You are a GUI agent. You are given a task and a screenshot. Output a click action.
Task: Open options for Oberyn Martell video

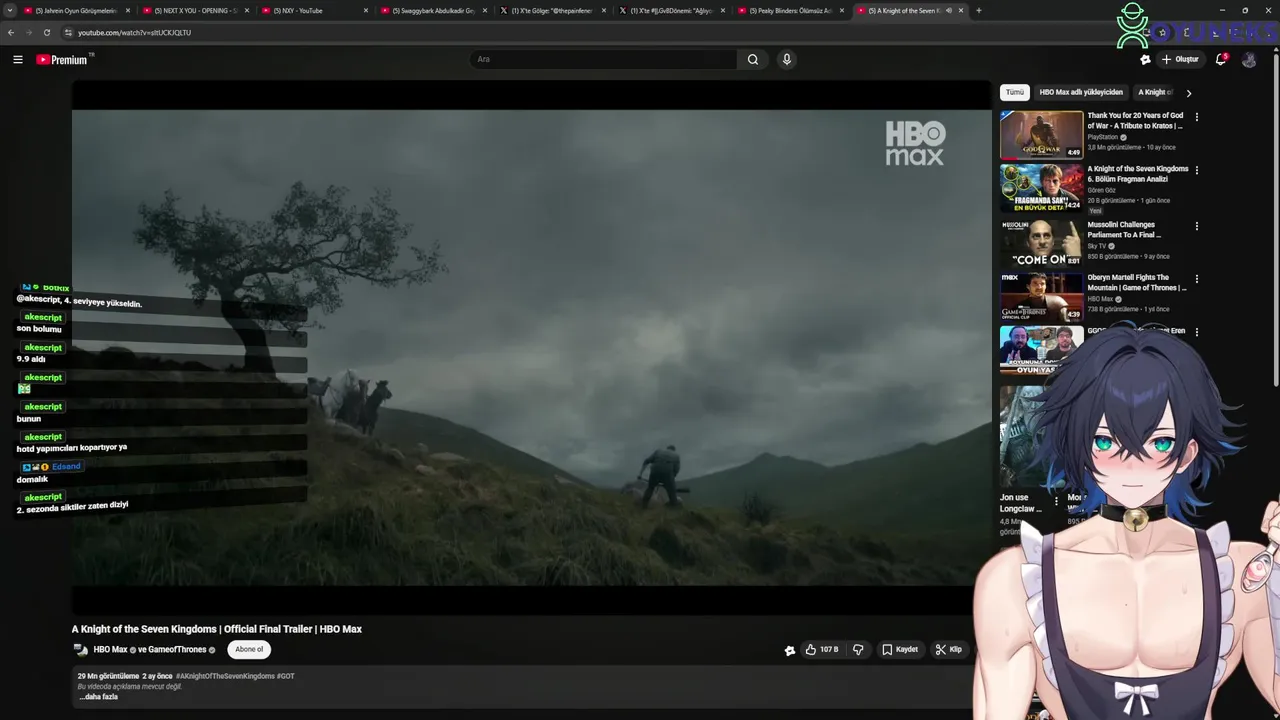(x=1196, y=279)
